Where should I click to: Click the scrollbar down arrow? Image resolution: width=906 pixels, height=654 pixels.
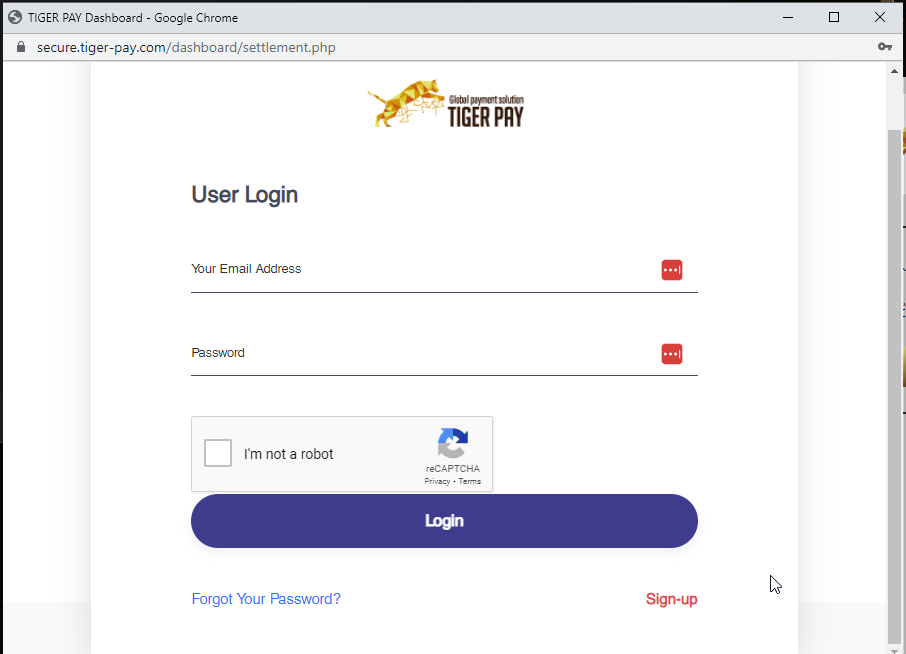point(894,651)
